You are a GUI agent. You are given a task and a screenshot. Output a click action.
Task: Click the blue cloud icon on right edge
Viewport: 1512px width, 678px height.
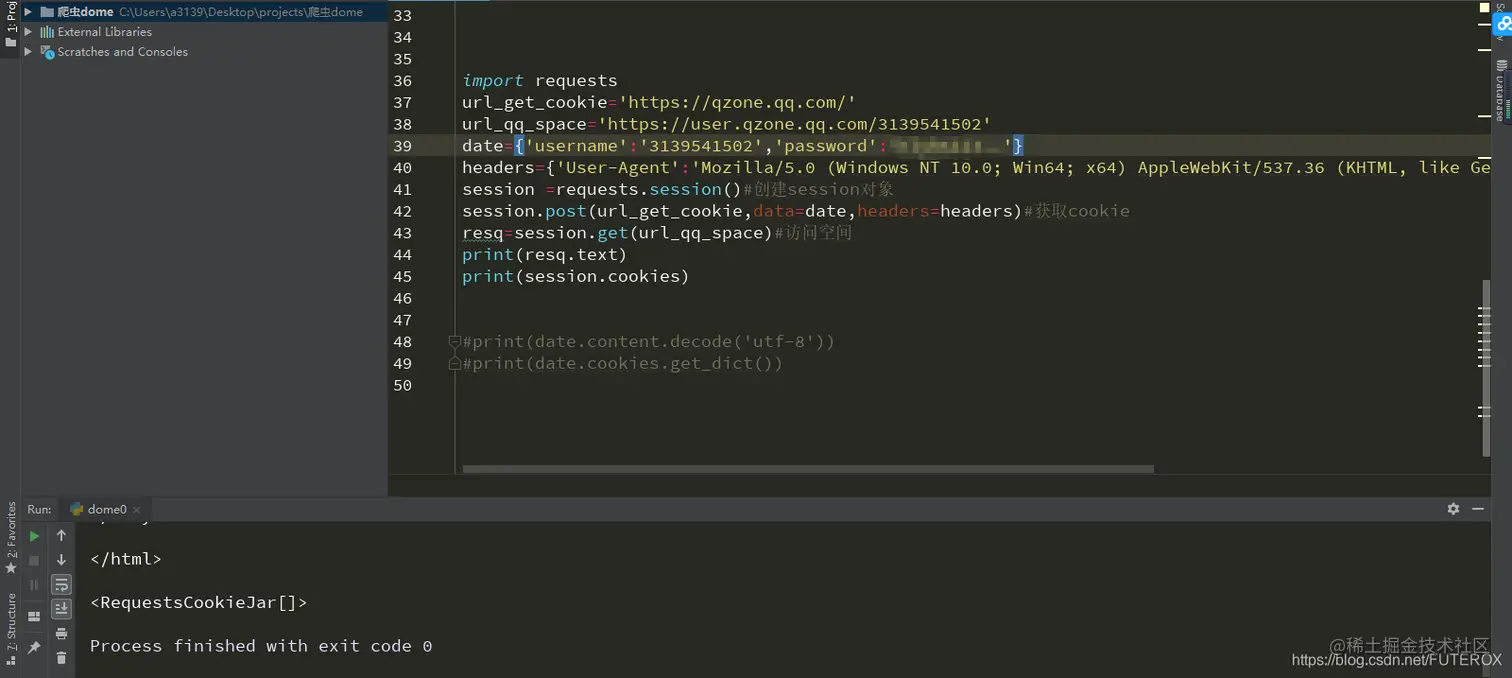1503,23
